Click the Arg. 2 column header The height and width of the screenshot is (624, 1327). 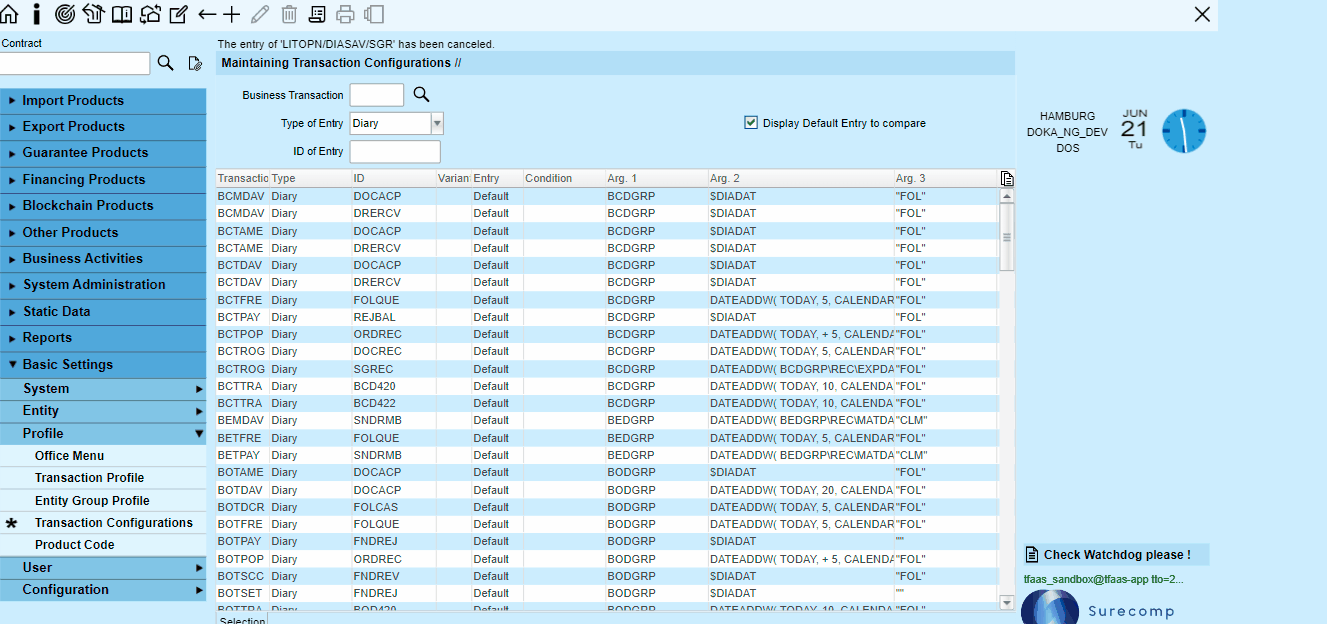800,178
